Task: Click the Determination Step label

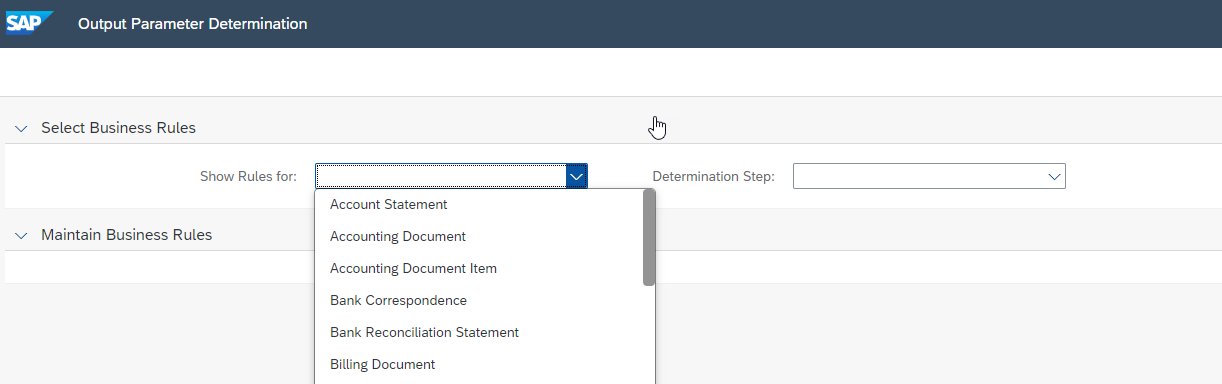Action: tap(713, 176)
